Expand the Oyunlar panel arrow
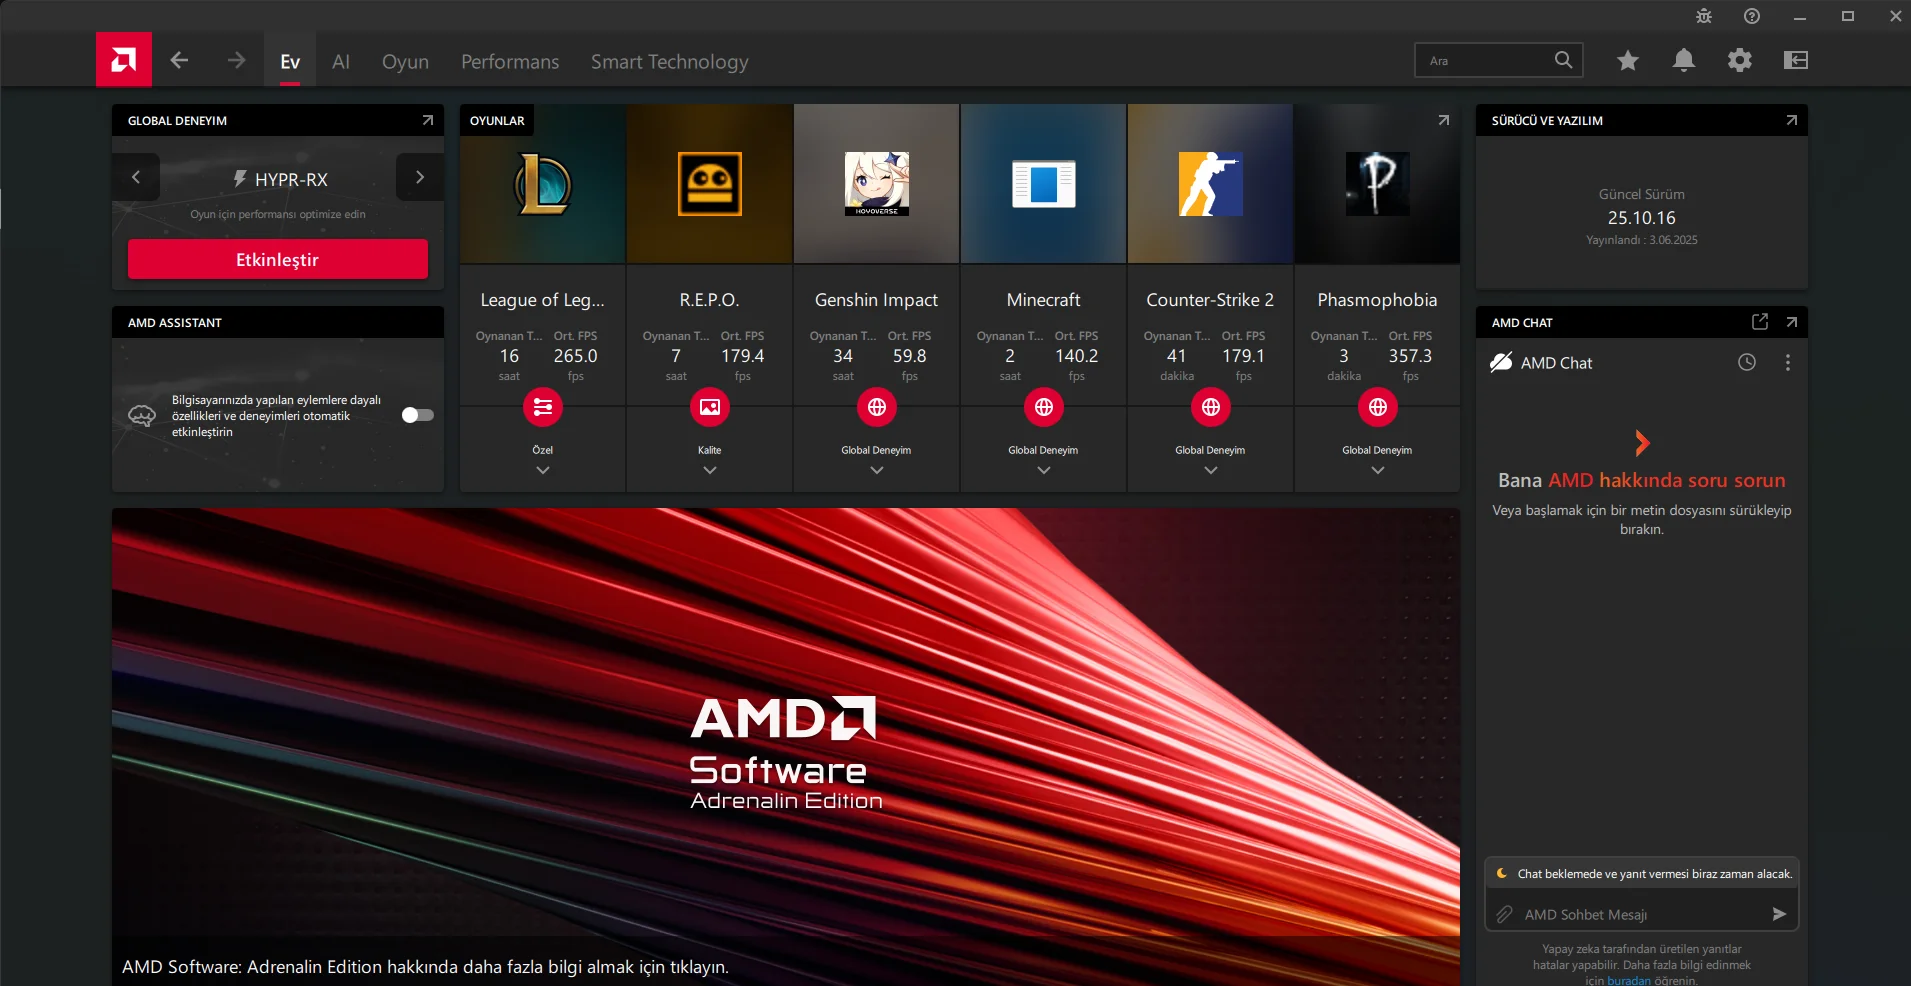 [1443, 120]
